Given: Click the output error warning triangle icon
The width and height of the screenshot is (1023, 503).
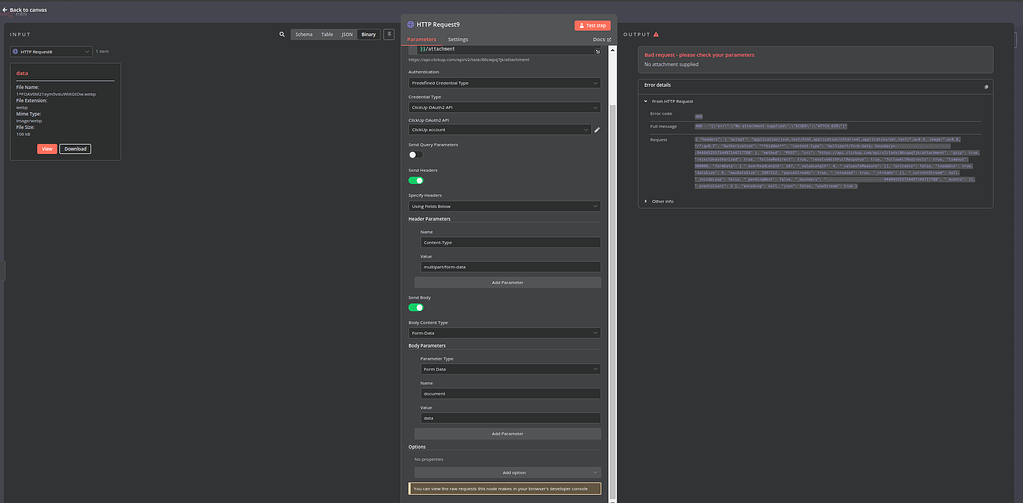Looking at the screenshot, I should click(656, 34).
